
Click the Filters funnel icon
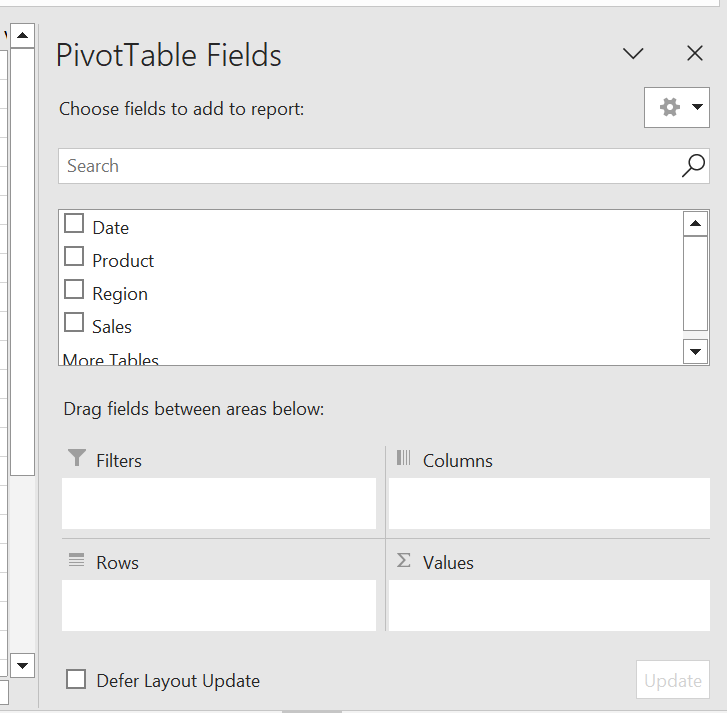pyautogui.click(x=77, y=459)
